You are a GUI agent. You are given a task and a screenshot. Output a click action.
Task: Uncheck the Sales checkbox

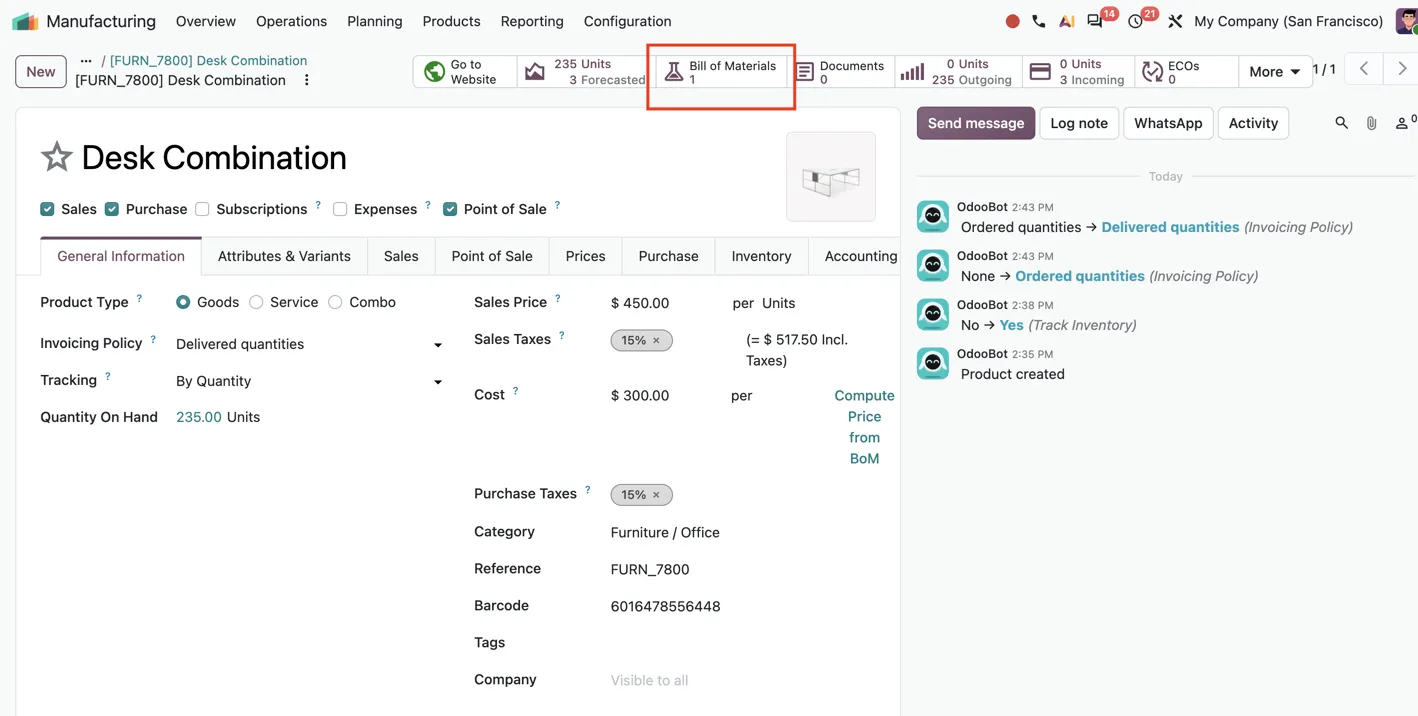[47, 209]
